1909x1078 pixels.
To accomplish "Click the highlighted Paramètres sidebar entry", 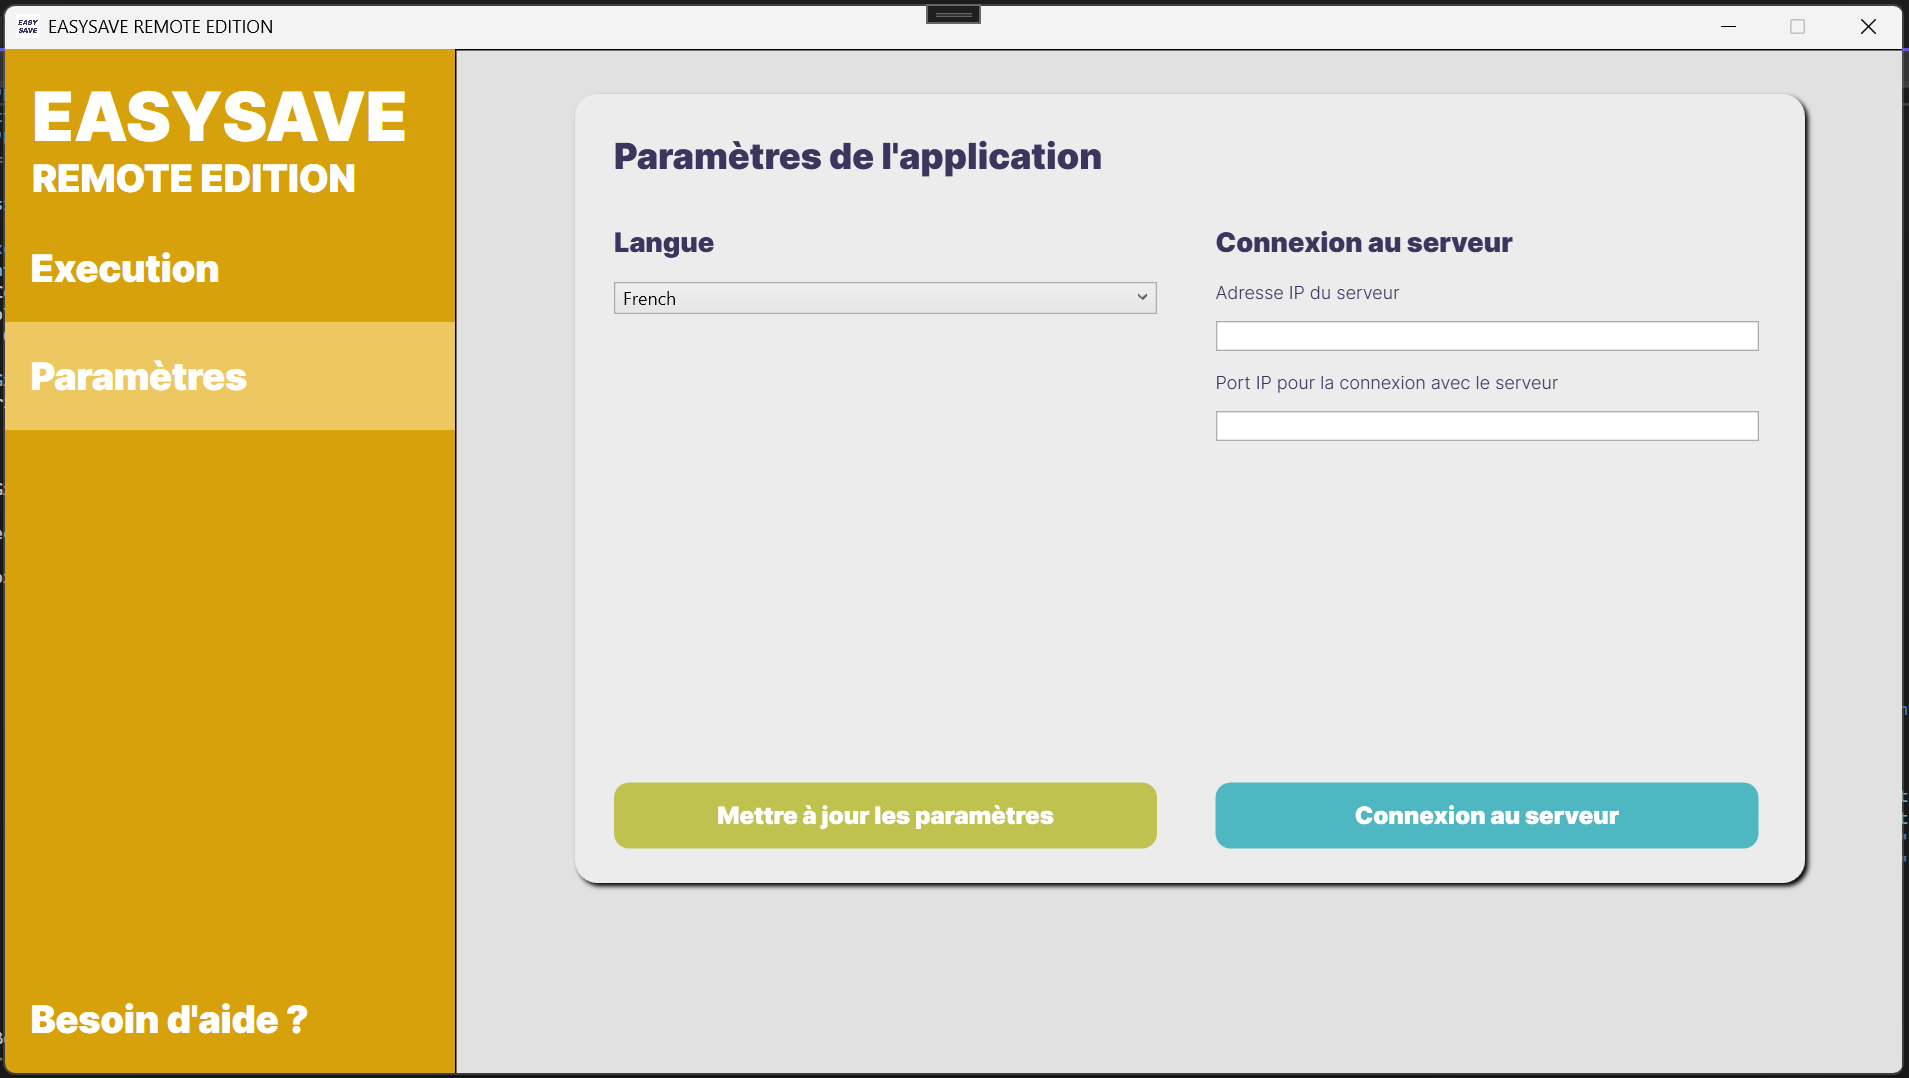I will [x=138, y=377].
